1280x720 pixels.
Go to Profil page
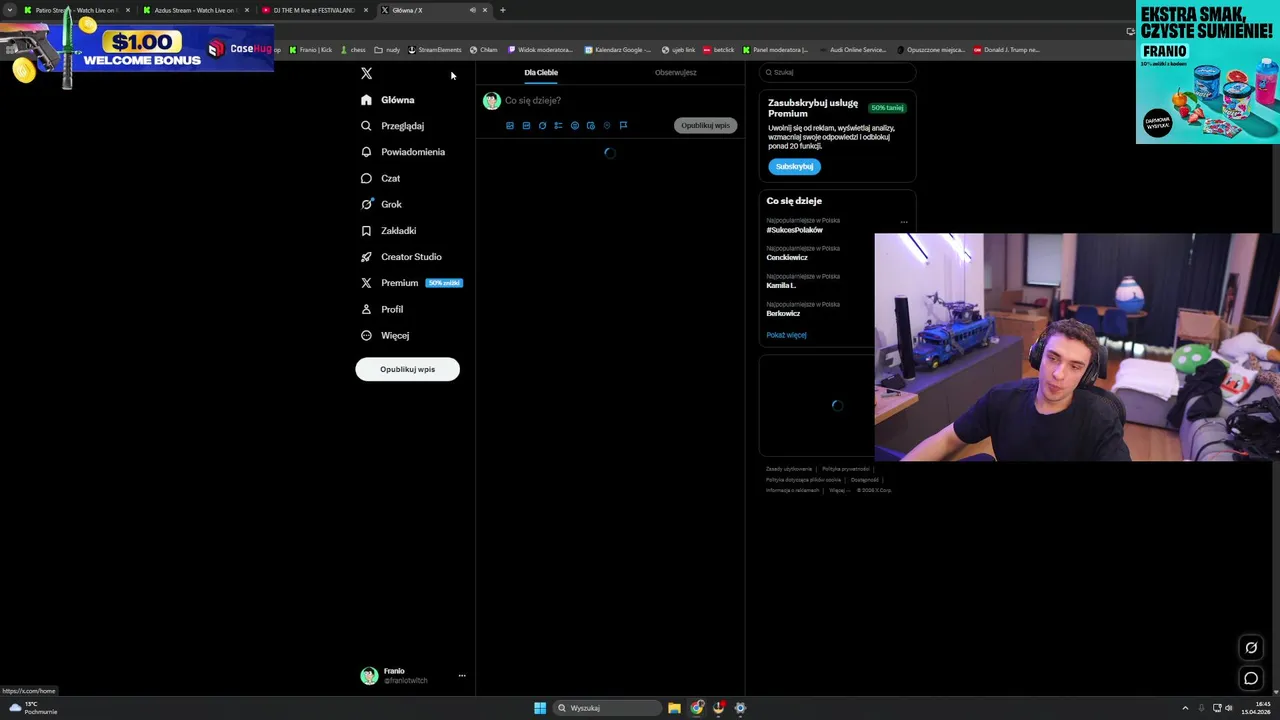382,309
